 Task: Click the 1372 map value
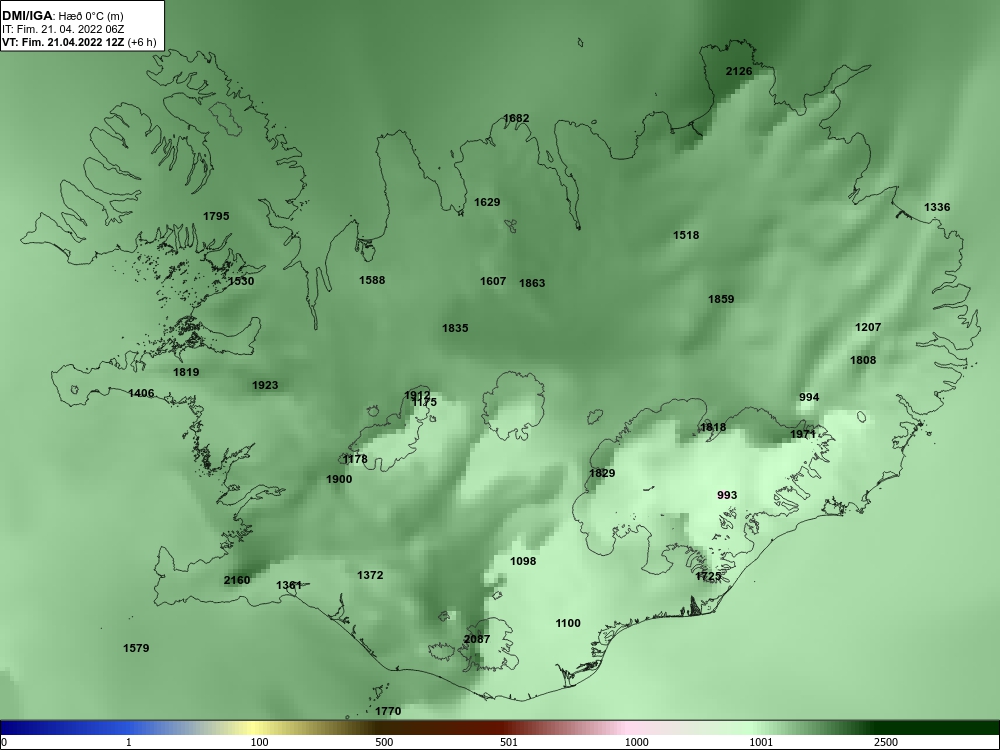click(370, 575)
